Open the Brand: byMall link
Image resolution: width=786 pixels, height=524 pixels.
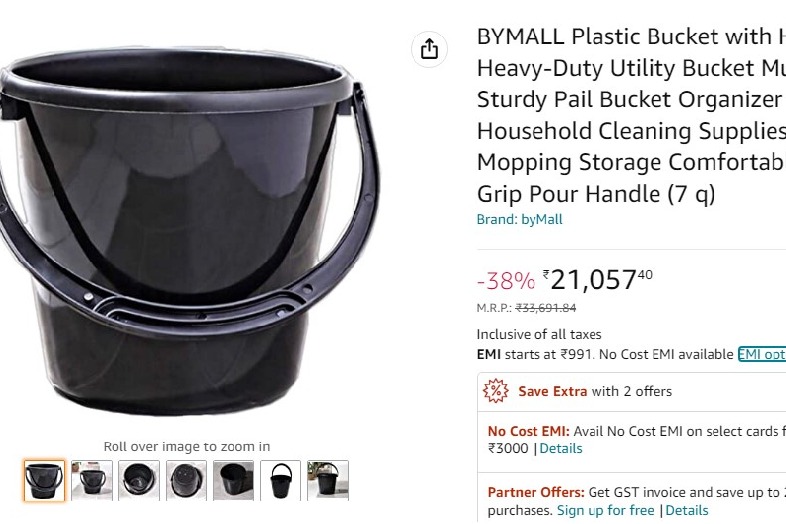[x=519, y=220]
